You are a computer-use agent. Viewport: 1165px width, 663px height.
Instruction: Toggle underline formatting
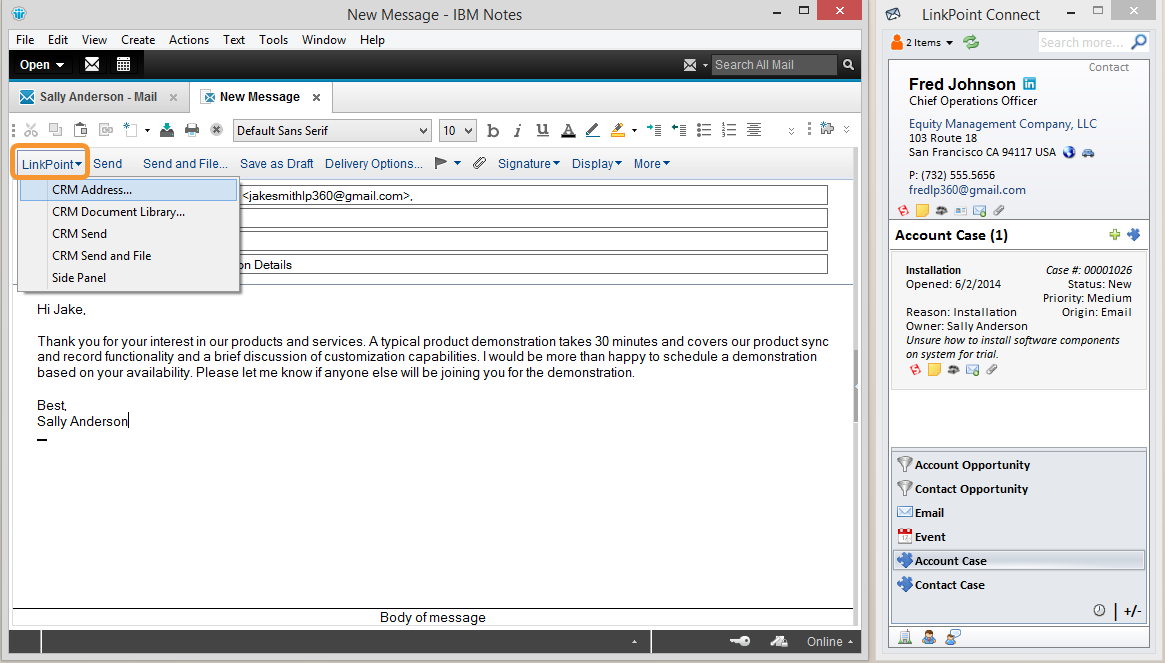tap(542, 131)
